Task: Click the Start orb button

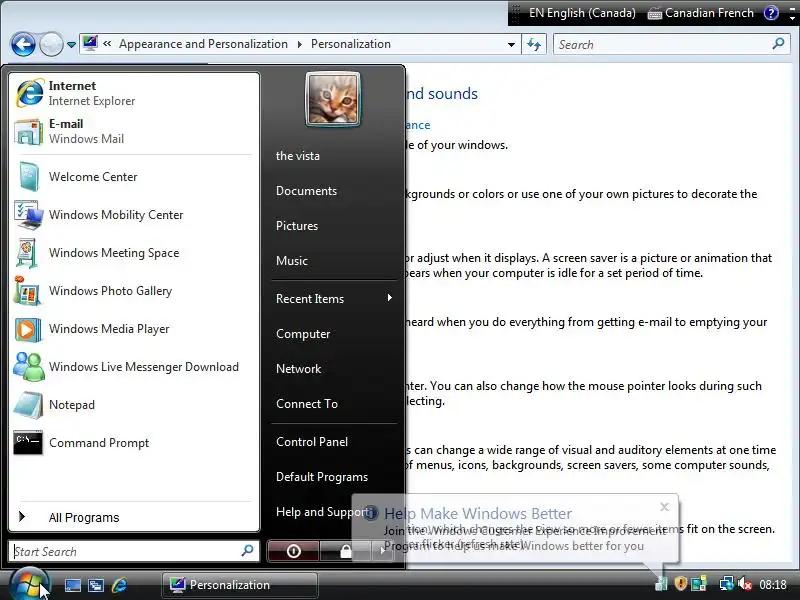Action: pyautogui.click(x=29, y=584)
